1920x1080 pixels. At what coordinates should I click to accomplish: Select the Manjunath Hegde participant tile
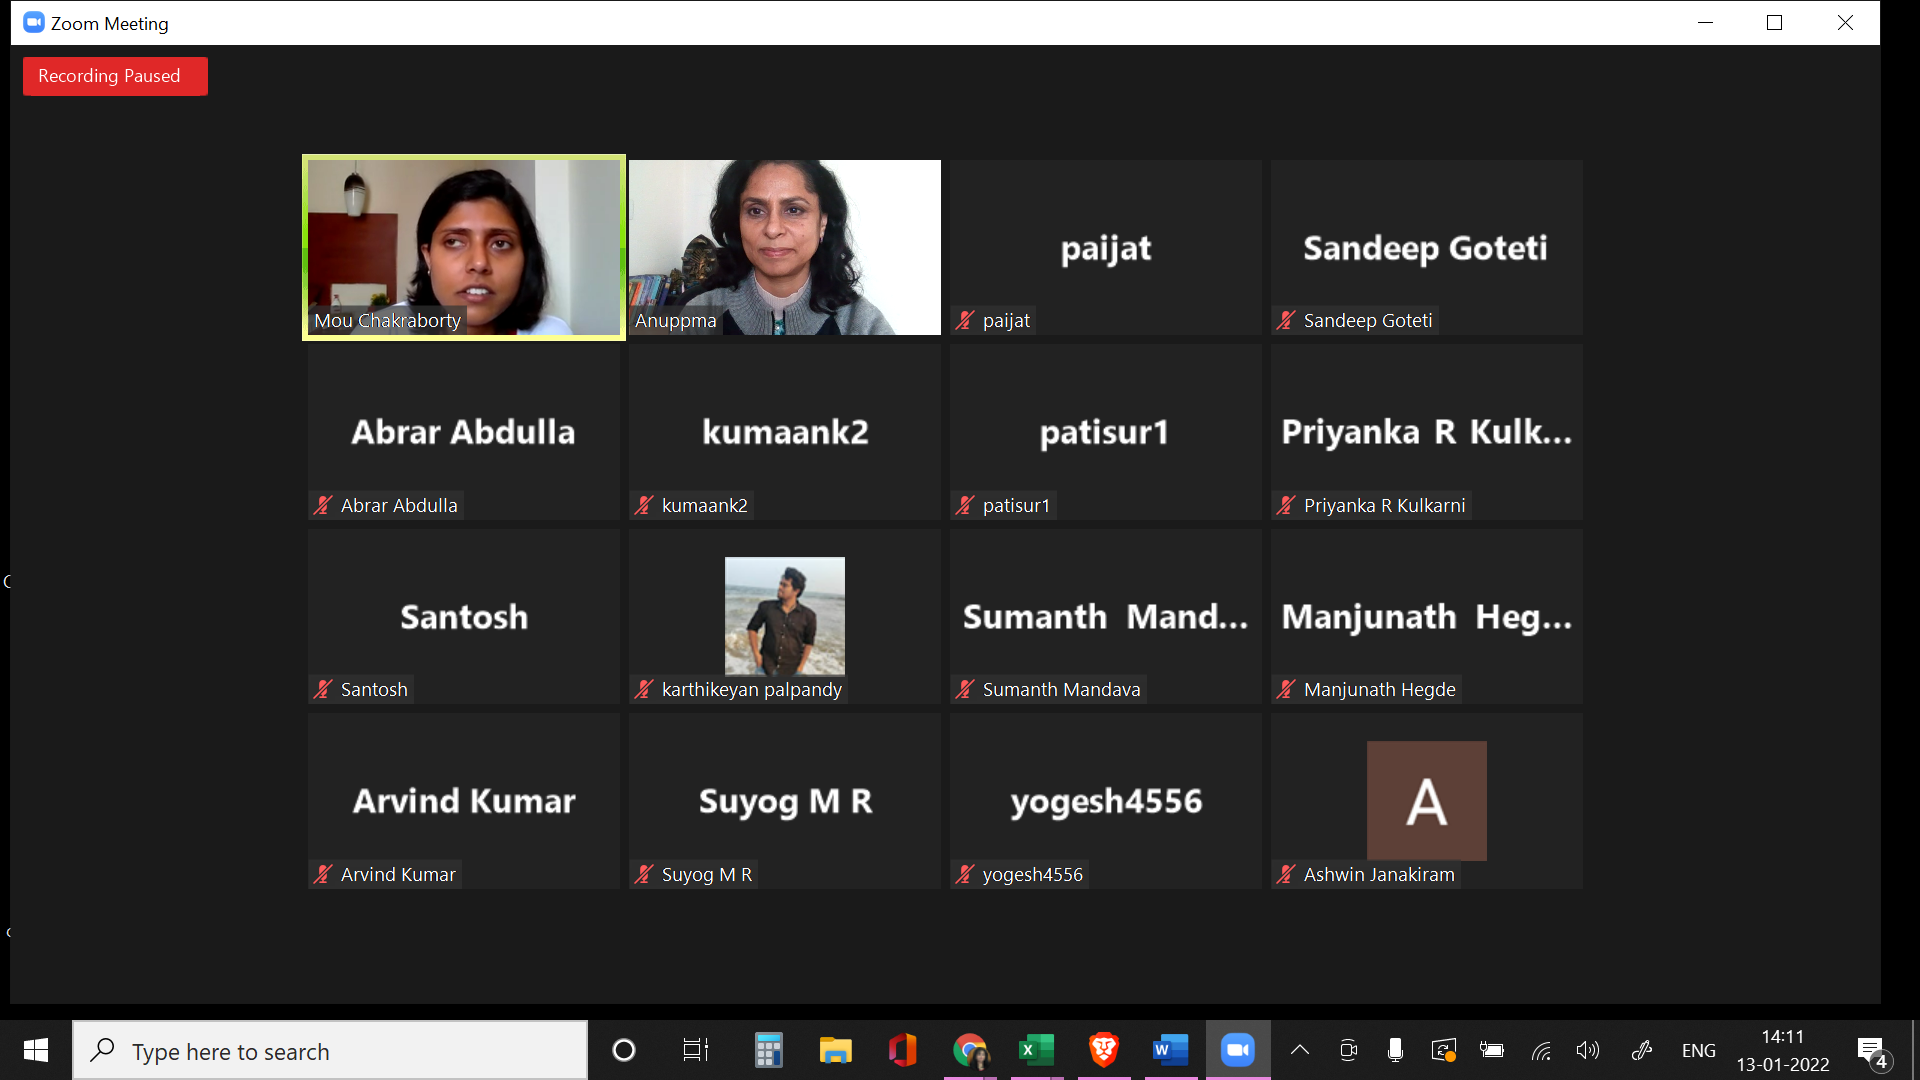click(x=1426, y=617)
